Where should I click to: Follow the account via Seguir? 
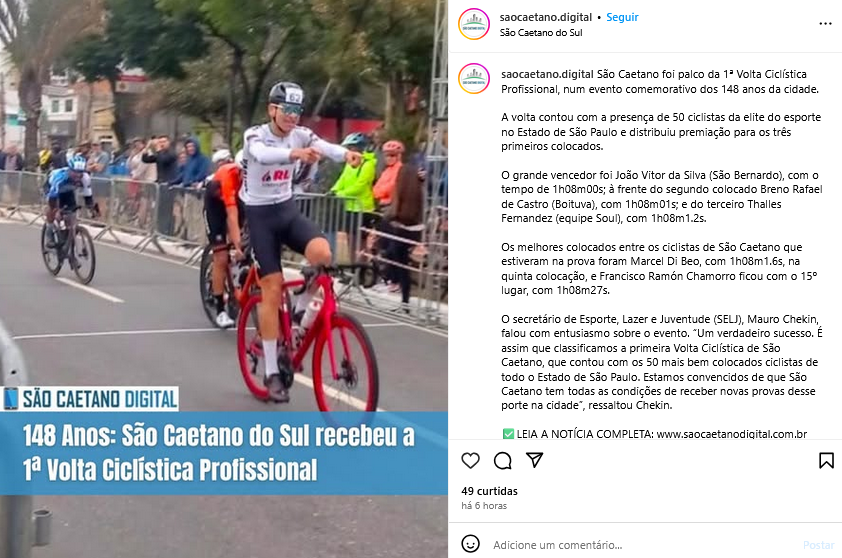click(622, 17)
